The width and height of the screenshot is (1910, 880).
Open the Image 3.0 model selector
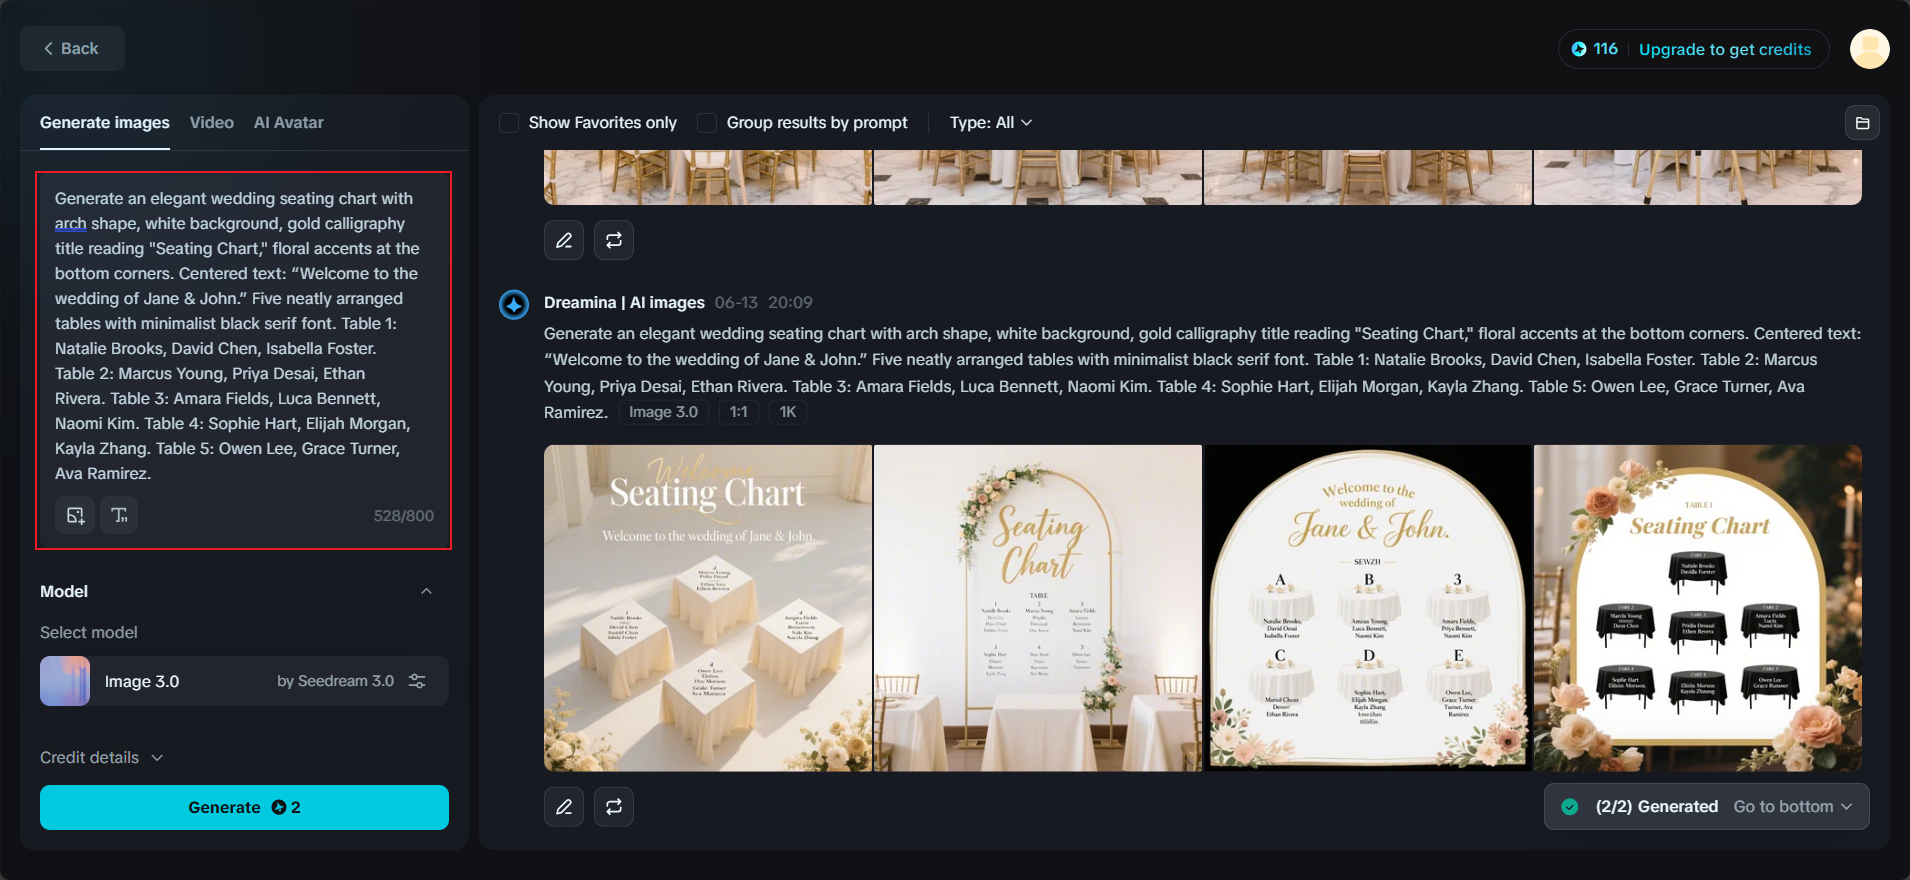point(244,681)
